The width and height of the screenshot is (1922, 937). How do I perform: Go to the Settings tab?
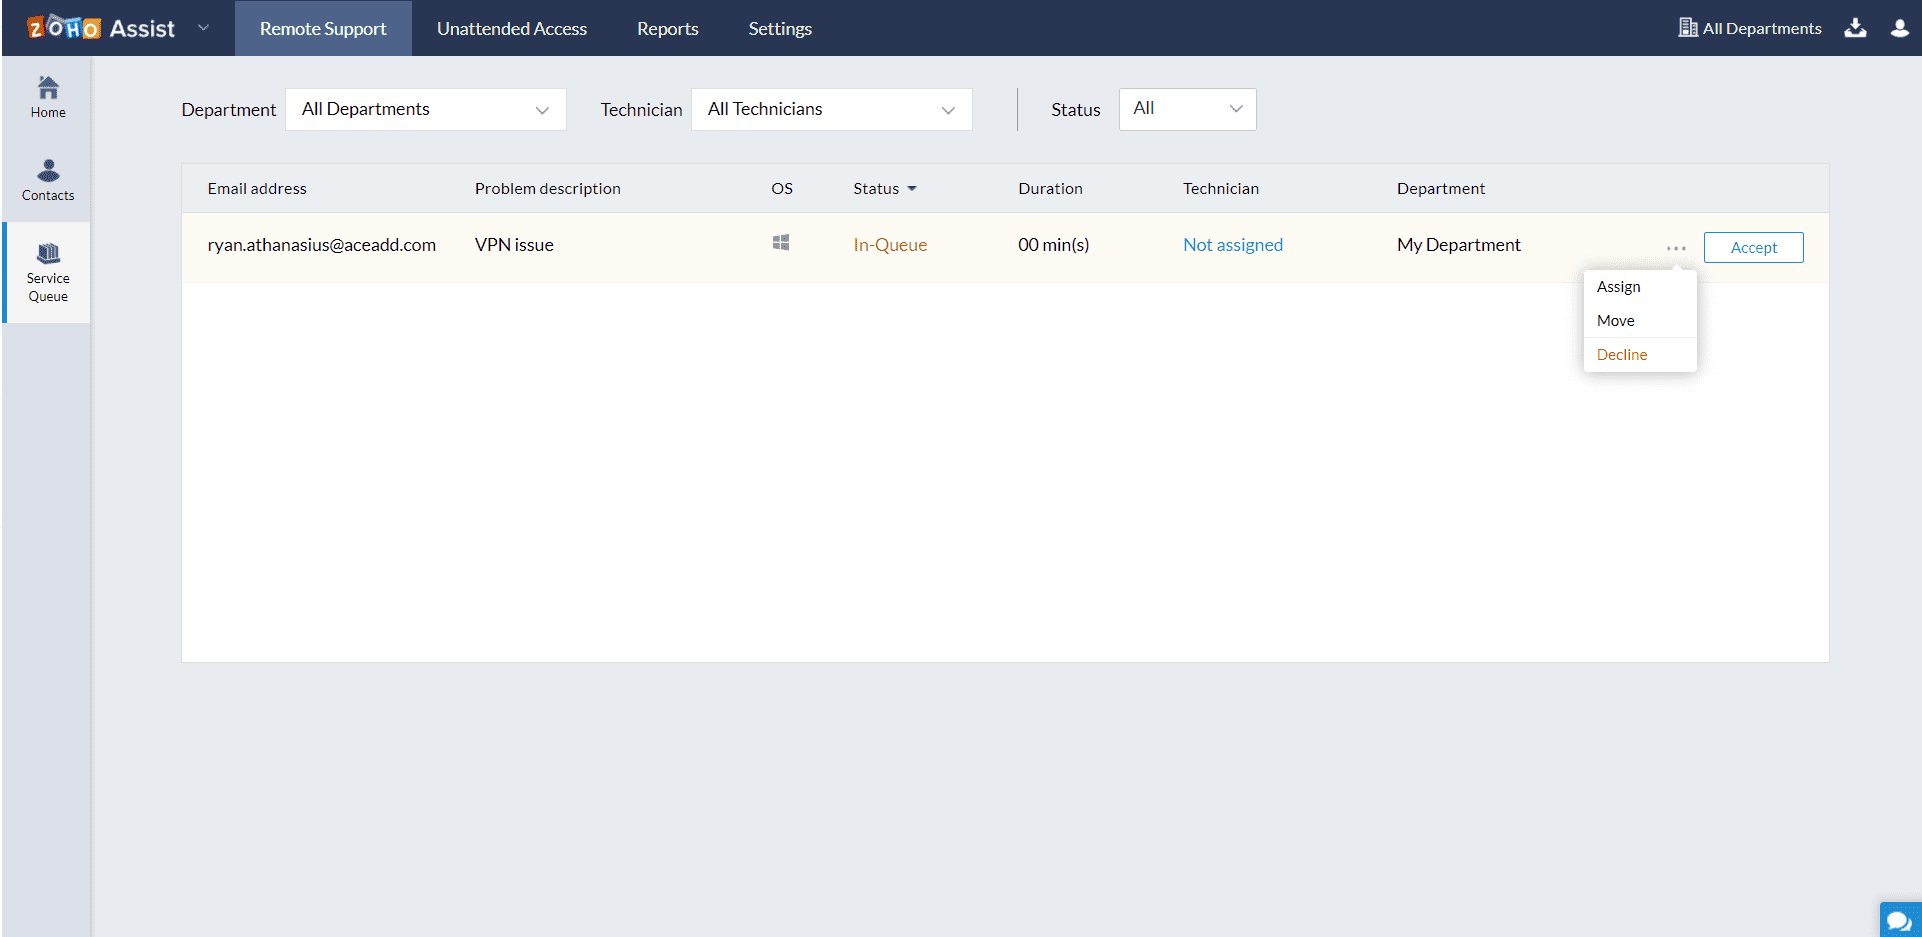(780, 28)
